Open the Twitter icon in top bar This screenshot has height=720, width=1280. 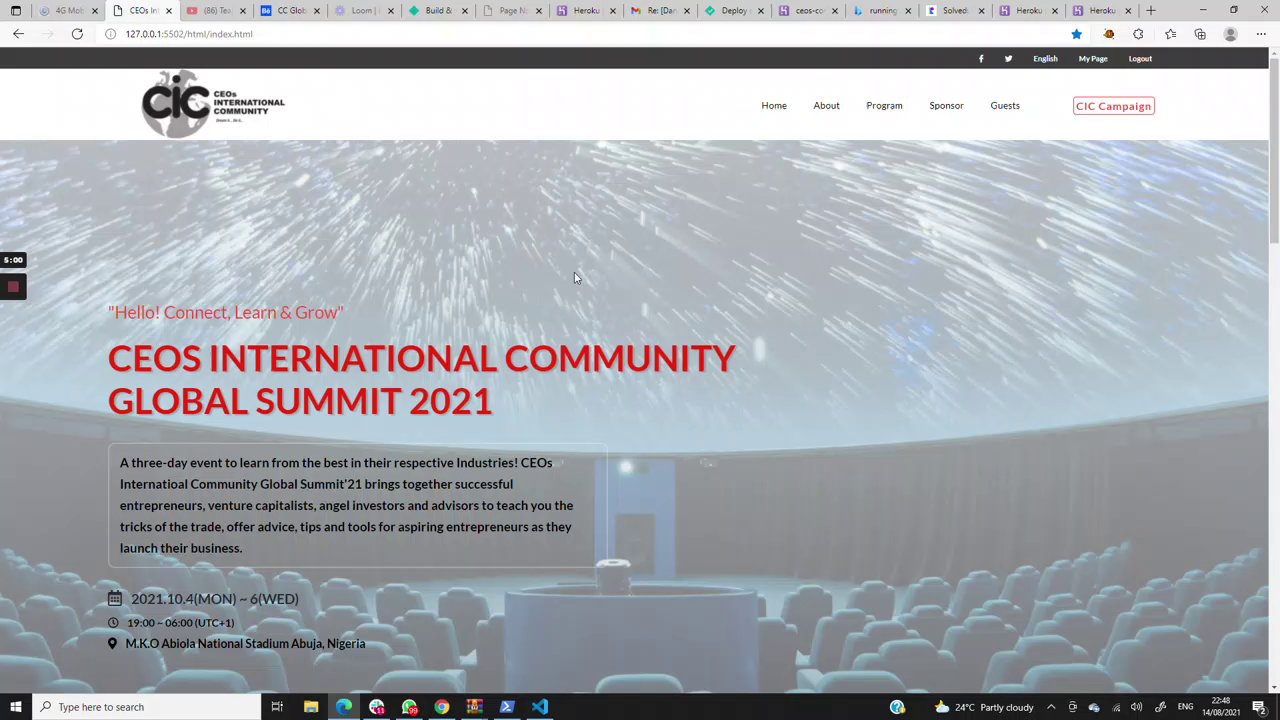point(1008,59)
